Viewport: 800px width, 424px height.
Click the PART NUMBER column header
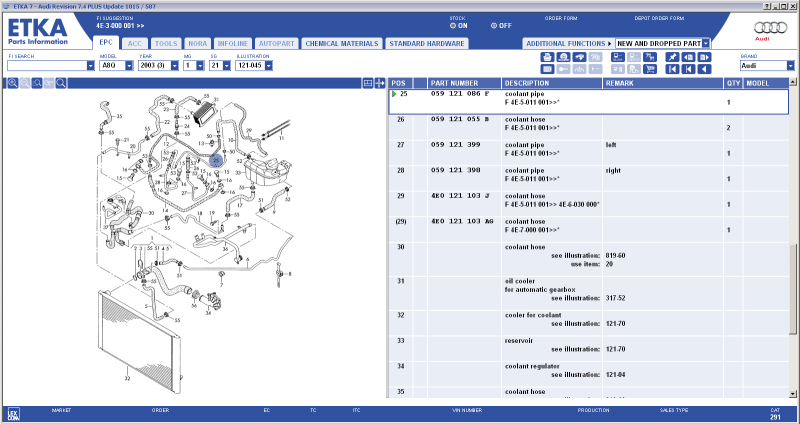click(x=464, y=83)
